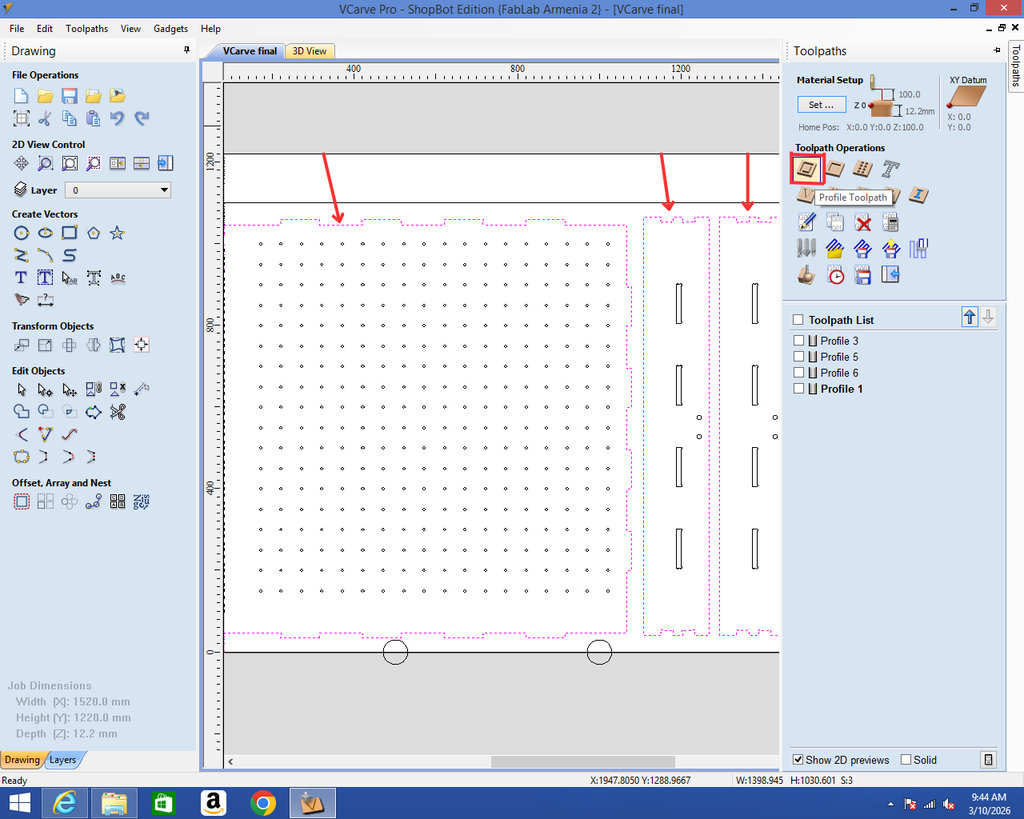Screen dimensions: 1024x819
Task: Click the scrollbar left arrow
Action: [x=231, y=762]
